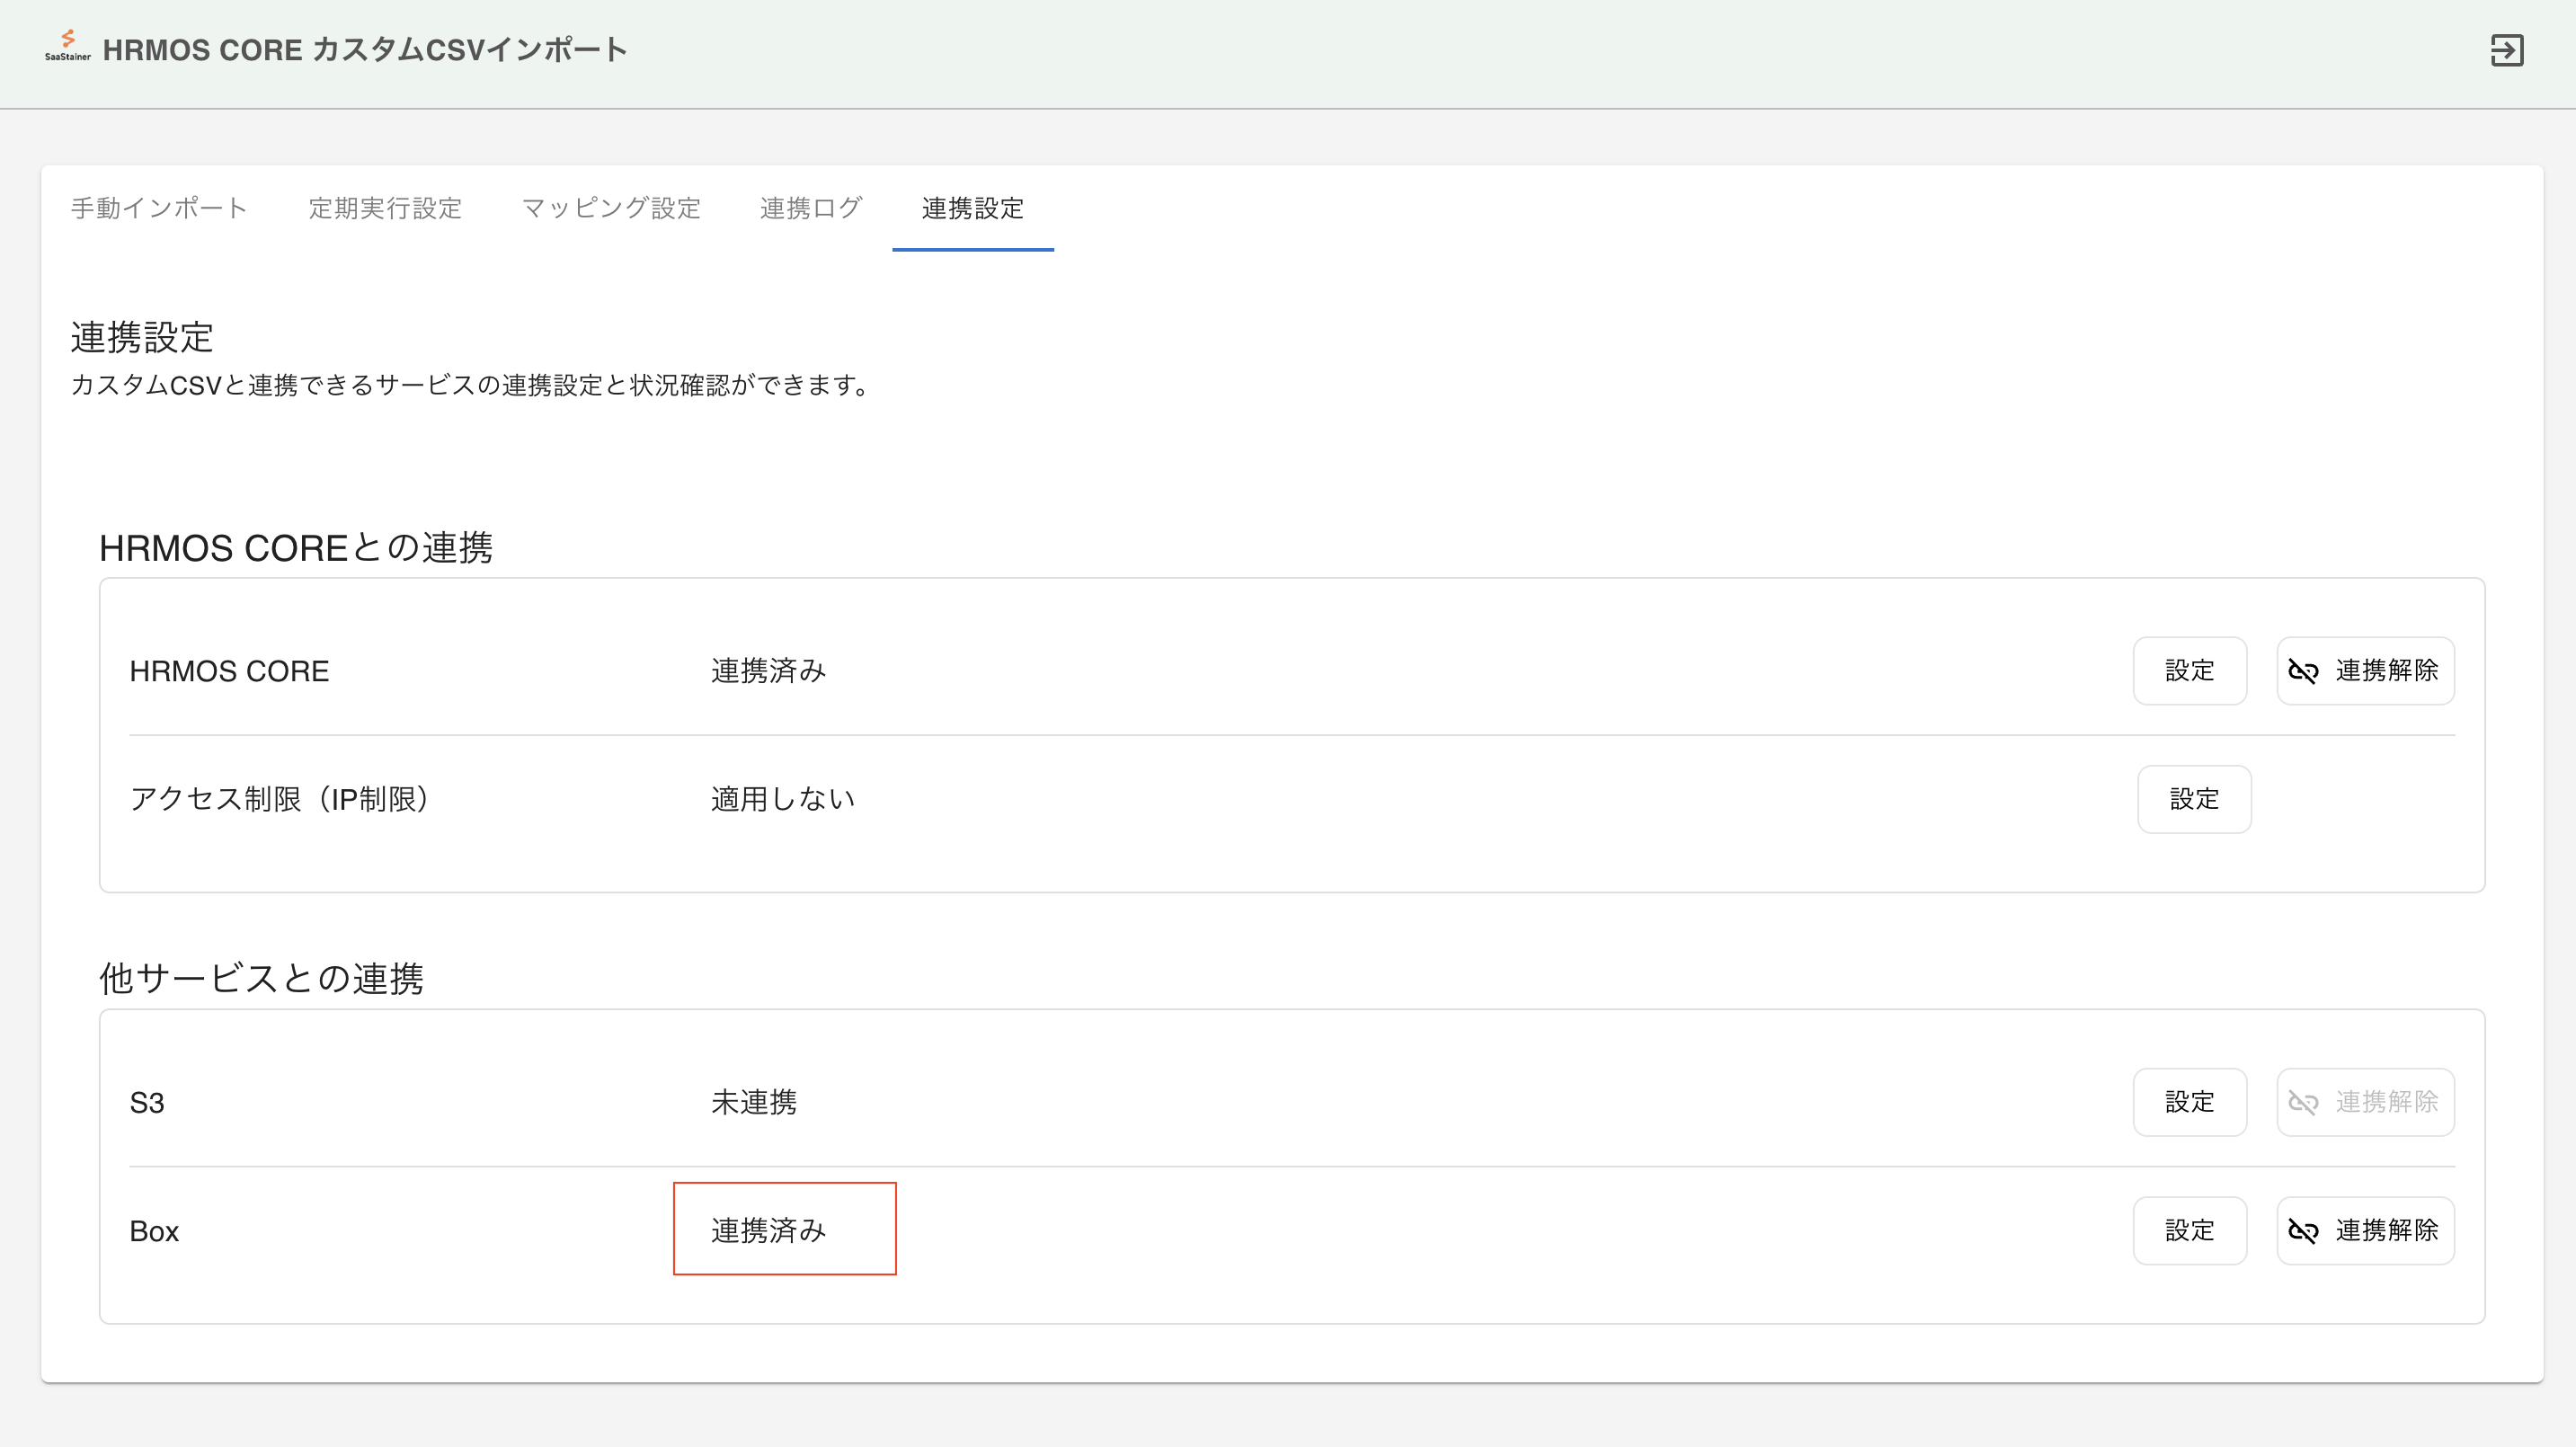Click unlink icon in Box row
Screen dimensions: 2576x1447
click(2303, 1231)
